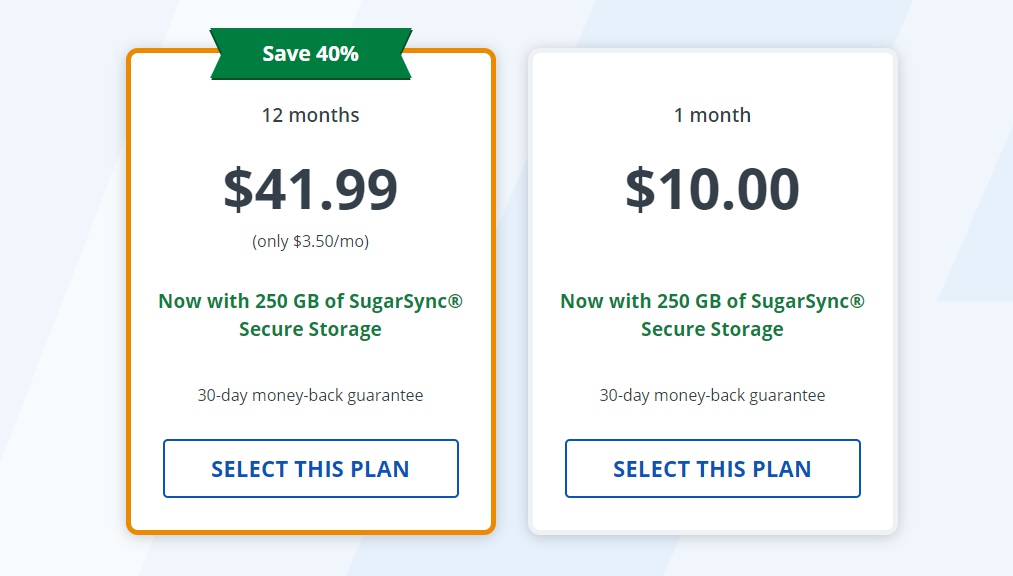Select the 1 month plan button
1013x576 pixels.
tap(713, 468)
